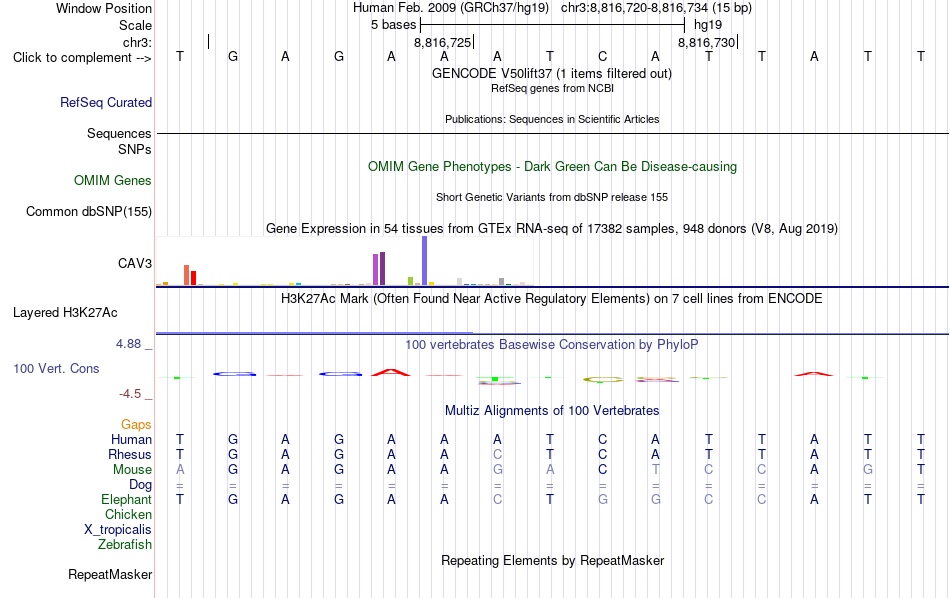This screenshot has height=598, width=950.
Task: Click the 4.88 PhyloP upper scale value
Action: tap(128, 344)
